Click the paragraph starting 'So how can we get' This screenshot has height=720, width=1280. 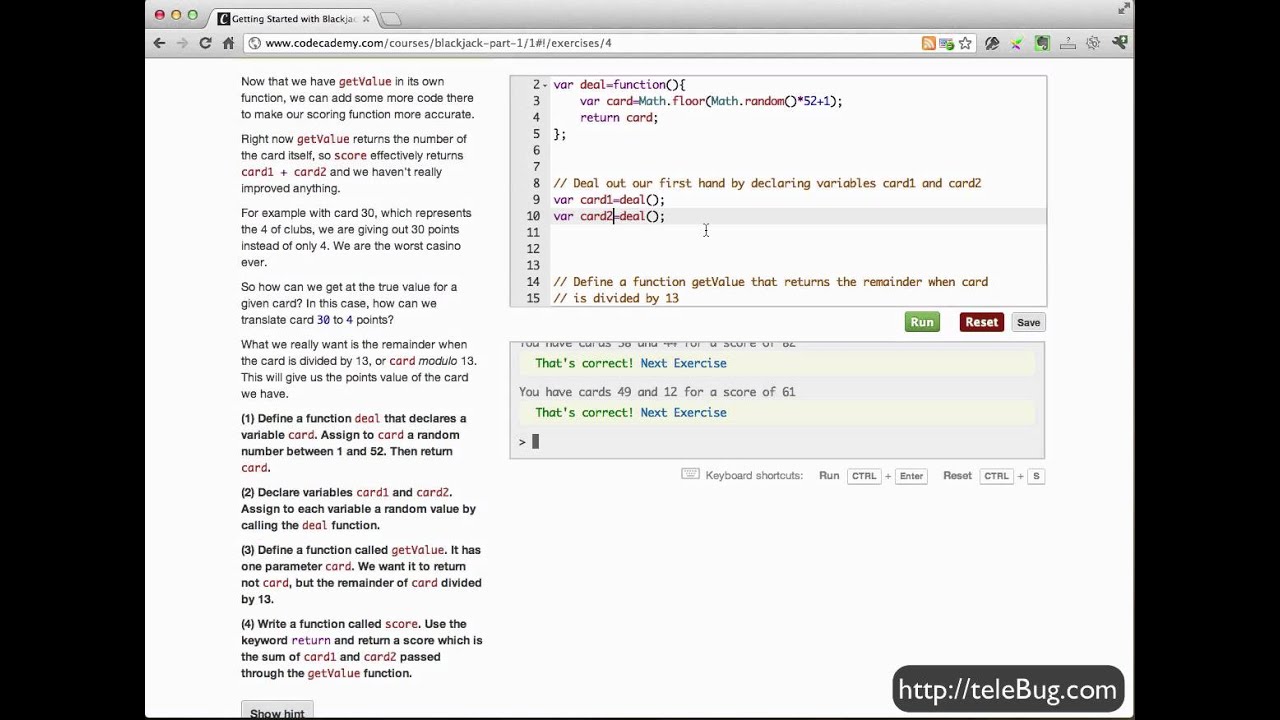(349, 303)
